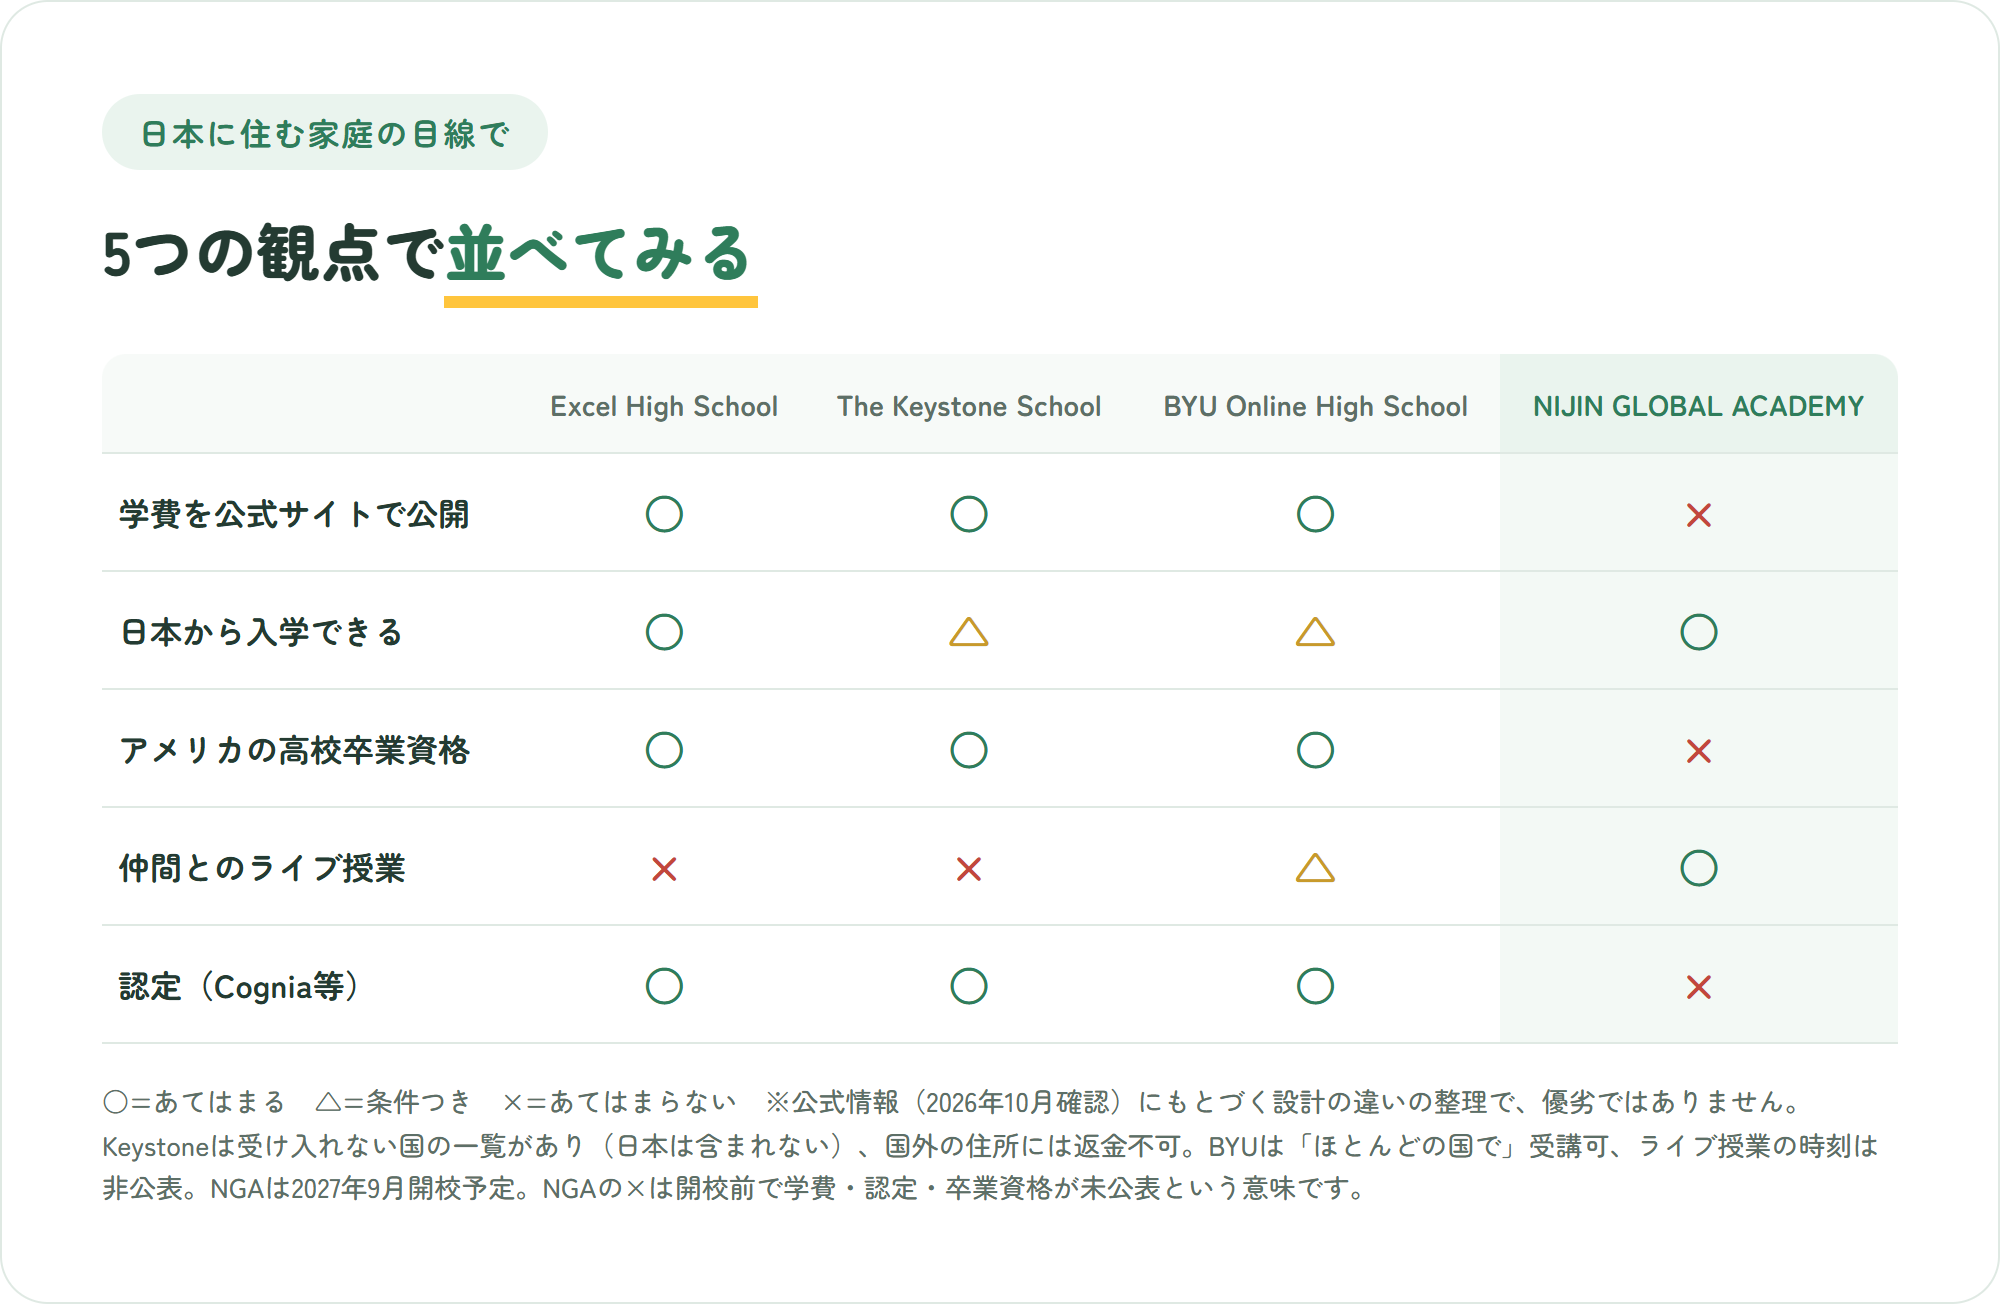Image resolution: width=2000 pixels, height=1304 pixels.
Task: Click the row label 仲間とのライブ授業
Action: [262, 868]
